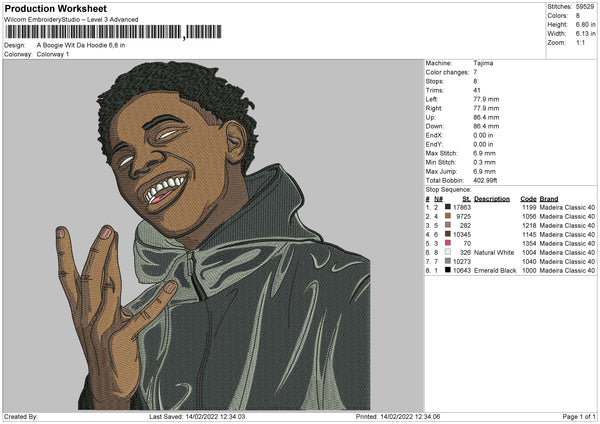
Task: Select the orange-brown swatch for code 1056
Action: tap(448, 216)
